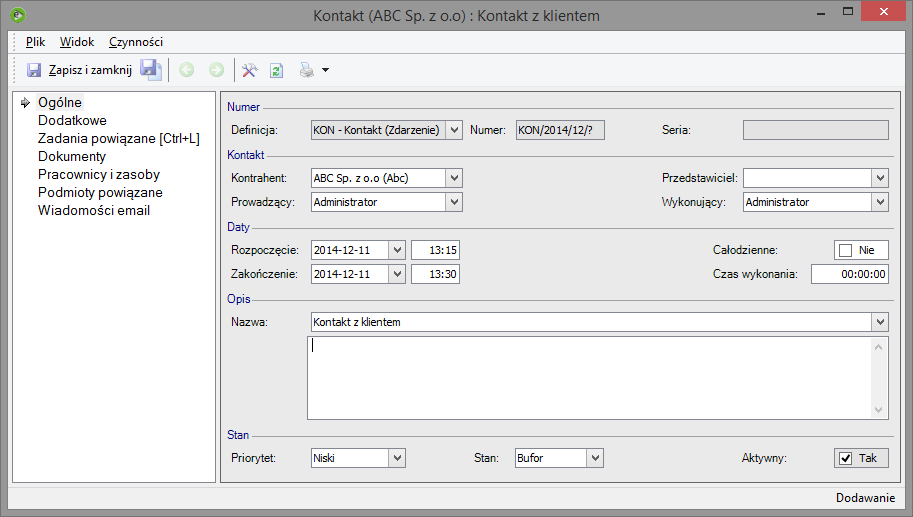
Task: Expand the Prowadzący dropdown arrow
Action: pyautogui.click(x=454, y=202)
